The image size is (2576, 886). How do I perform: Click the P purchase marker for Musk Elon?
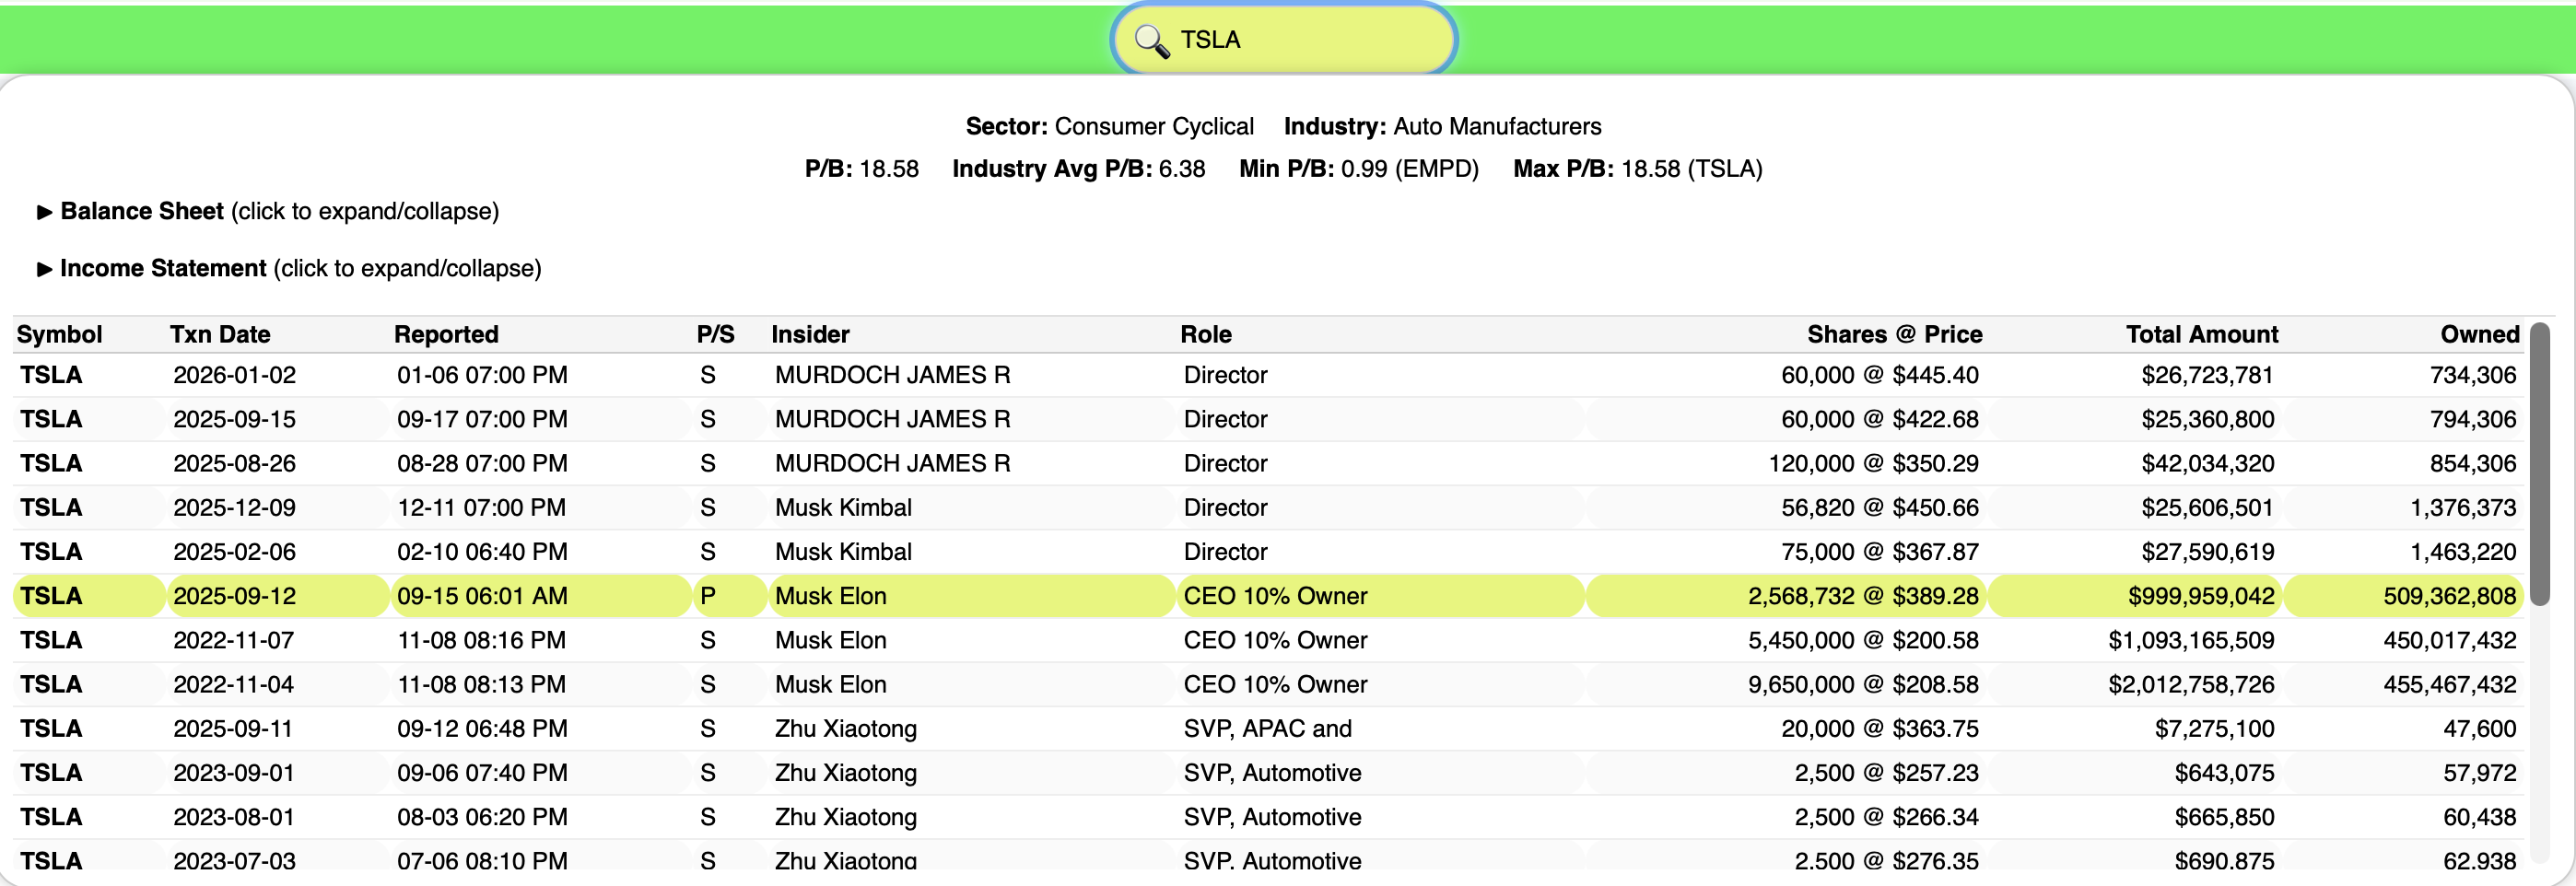[708, 596]
